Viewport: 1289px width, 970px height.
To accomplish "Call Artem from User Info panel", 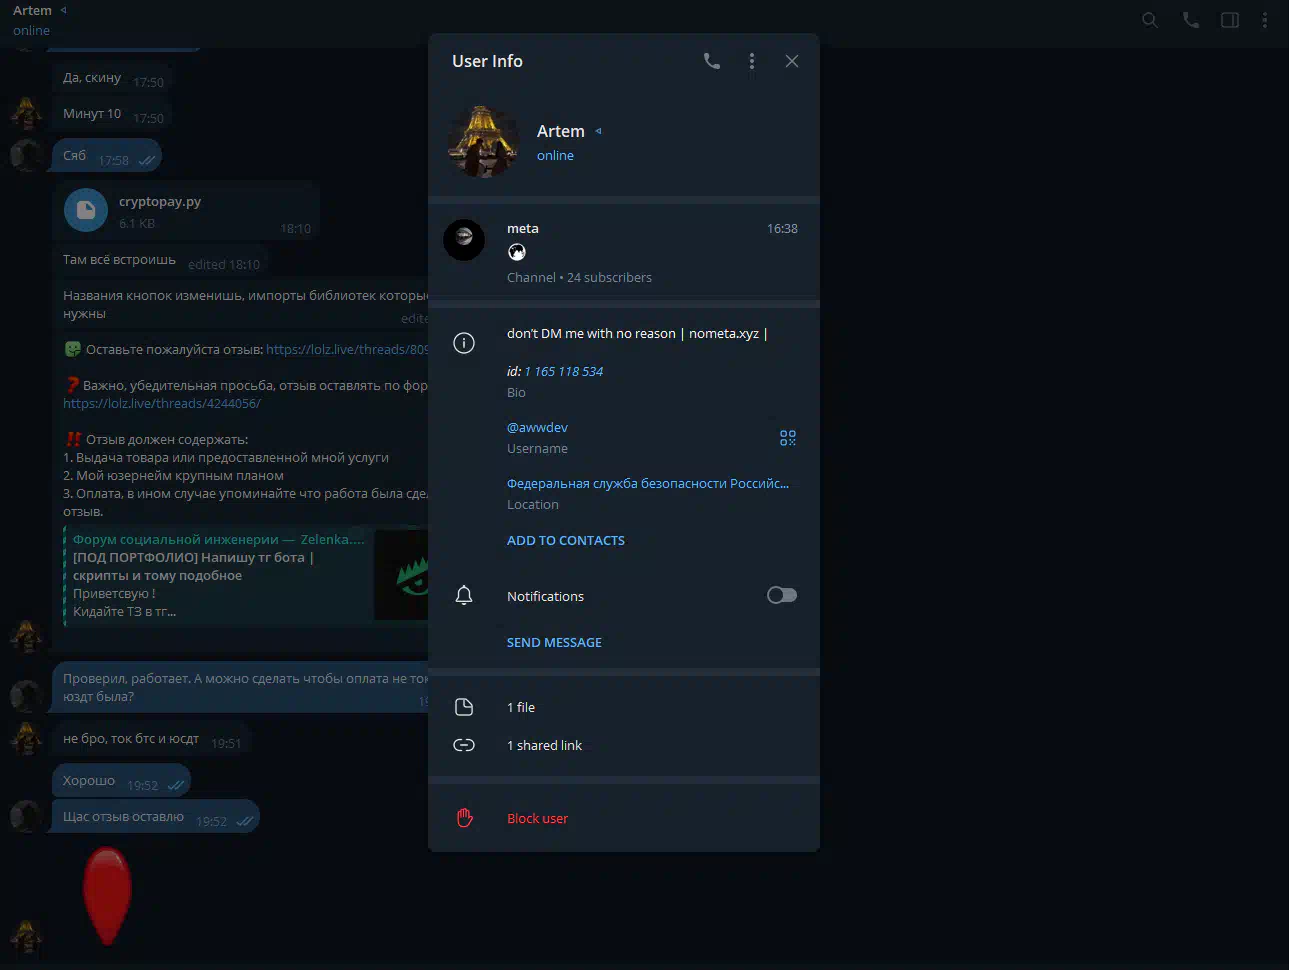I will click(712, 61).
